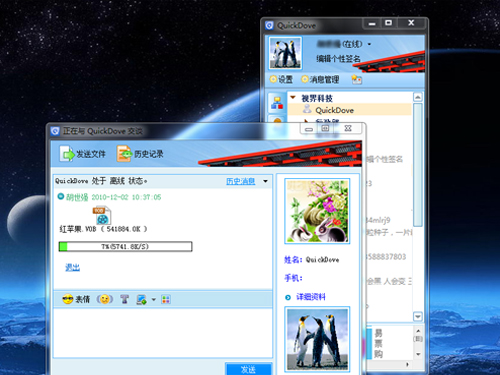This screenshot has width=500, height=375.
Task: Click the QuickDove offline status text
Action: click(x=101, y=181)
